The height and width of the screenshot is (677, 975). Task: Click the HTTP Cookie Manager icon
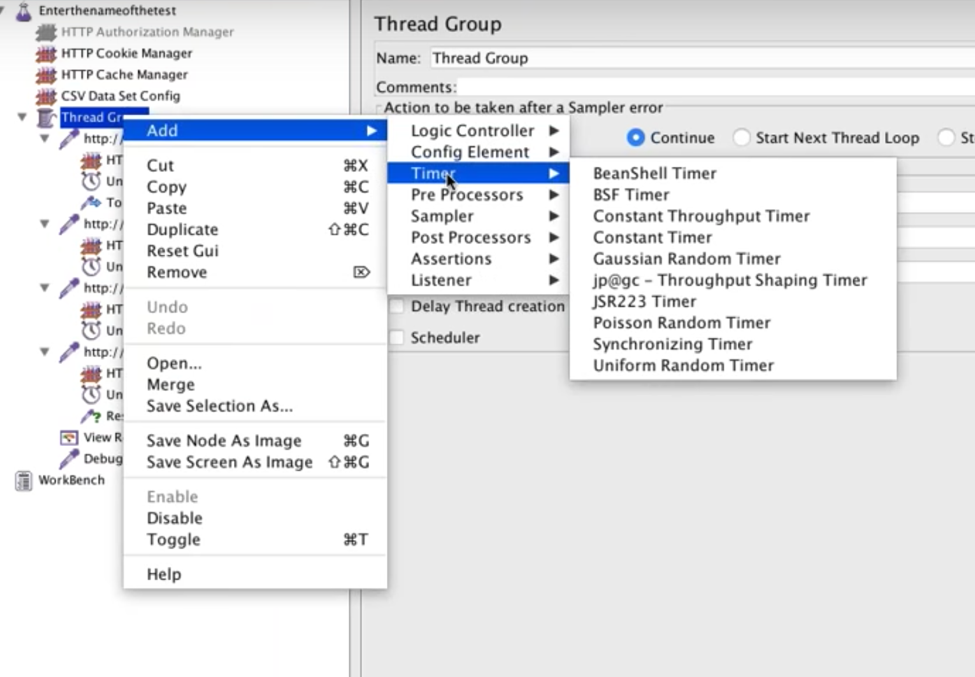pyautogui.click(x=46, y=54)
